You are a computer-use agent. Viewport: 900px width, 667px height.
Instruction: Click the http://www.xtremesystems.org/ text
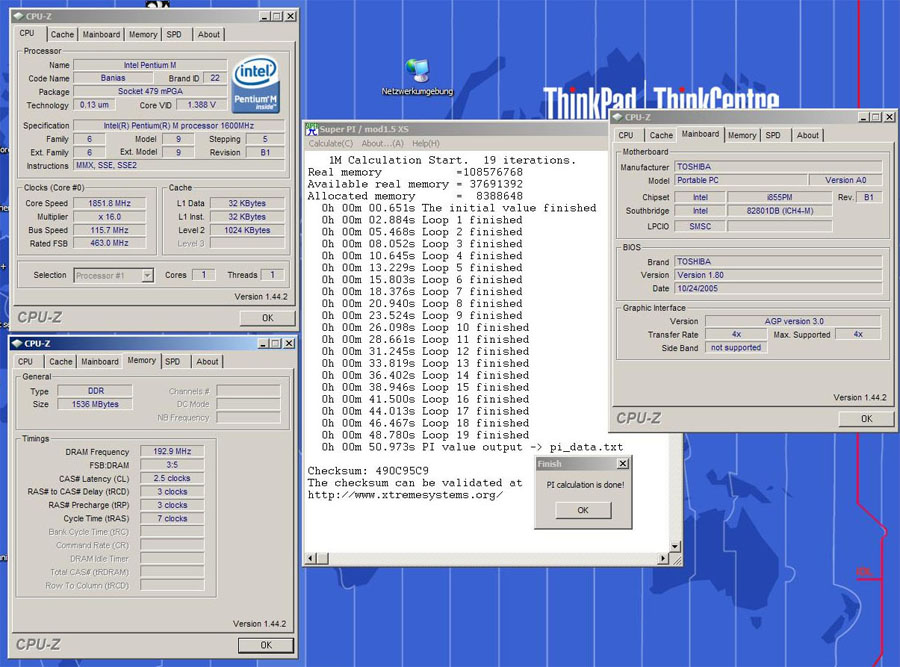405,495
